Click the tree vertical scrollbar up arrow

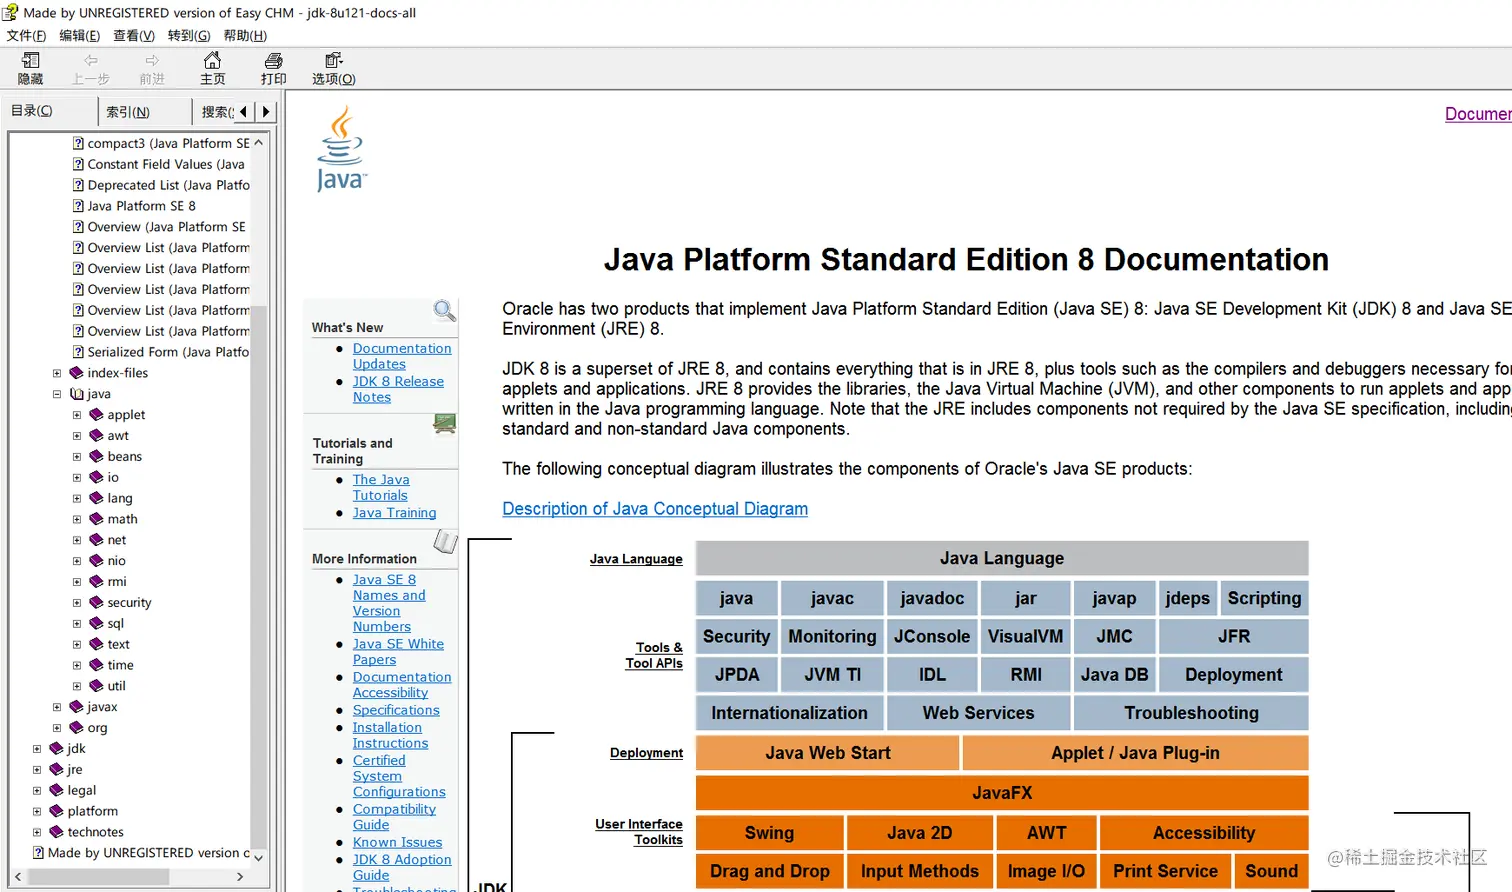click(258, 142)
